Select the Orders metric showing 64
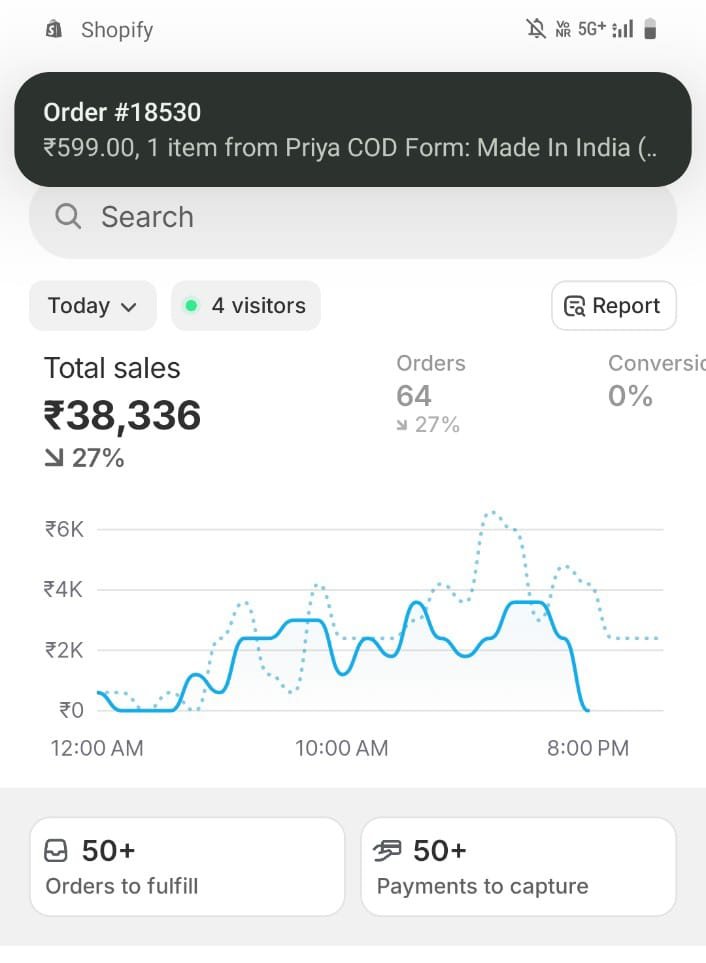The height and width of the screenshot is (963, 706). [430, 394]
